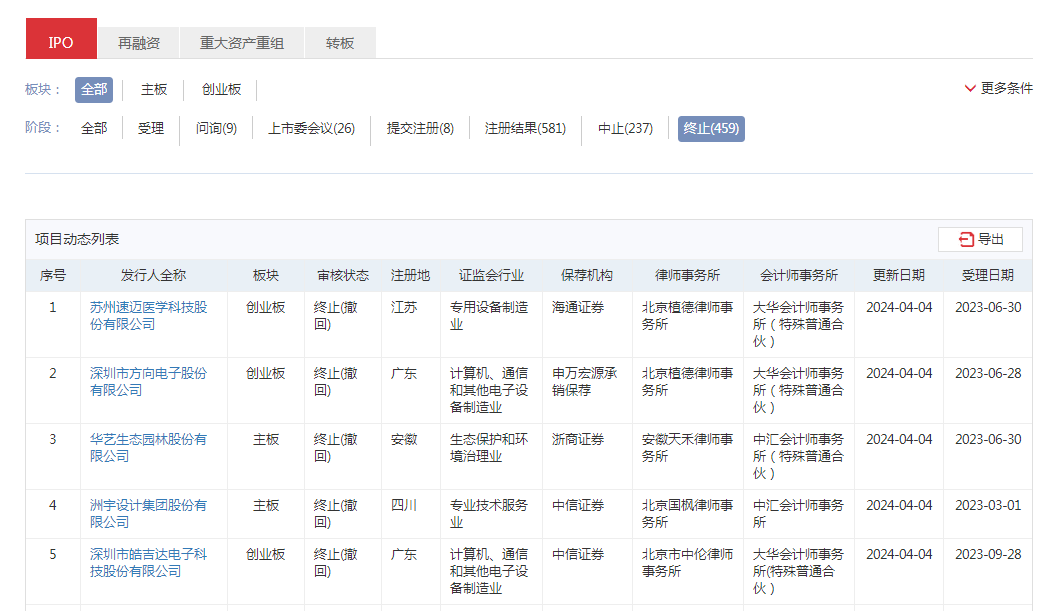
Task: Show 问询(9) stage projects
Action: (x=216, y=129)
